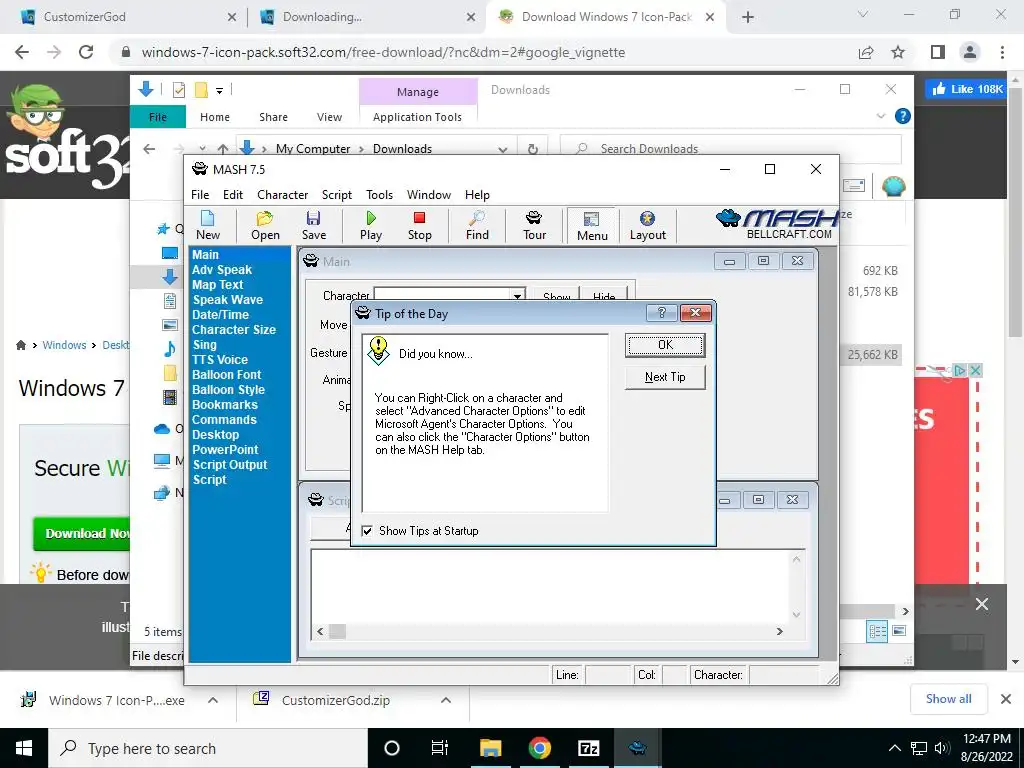The height and width of the screenshot is (768, 1024).
Task: Save script using the Save toolbar icon
Action: (x=313, y=226)
